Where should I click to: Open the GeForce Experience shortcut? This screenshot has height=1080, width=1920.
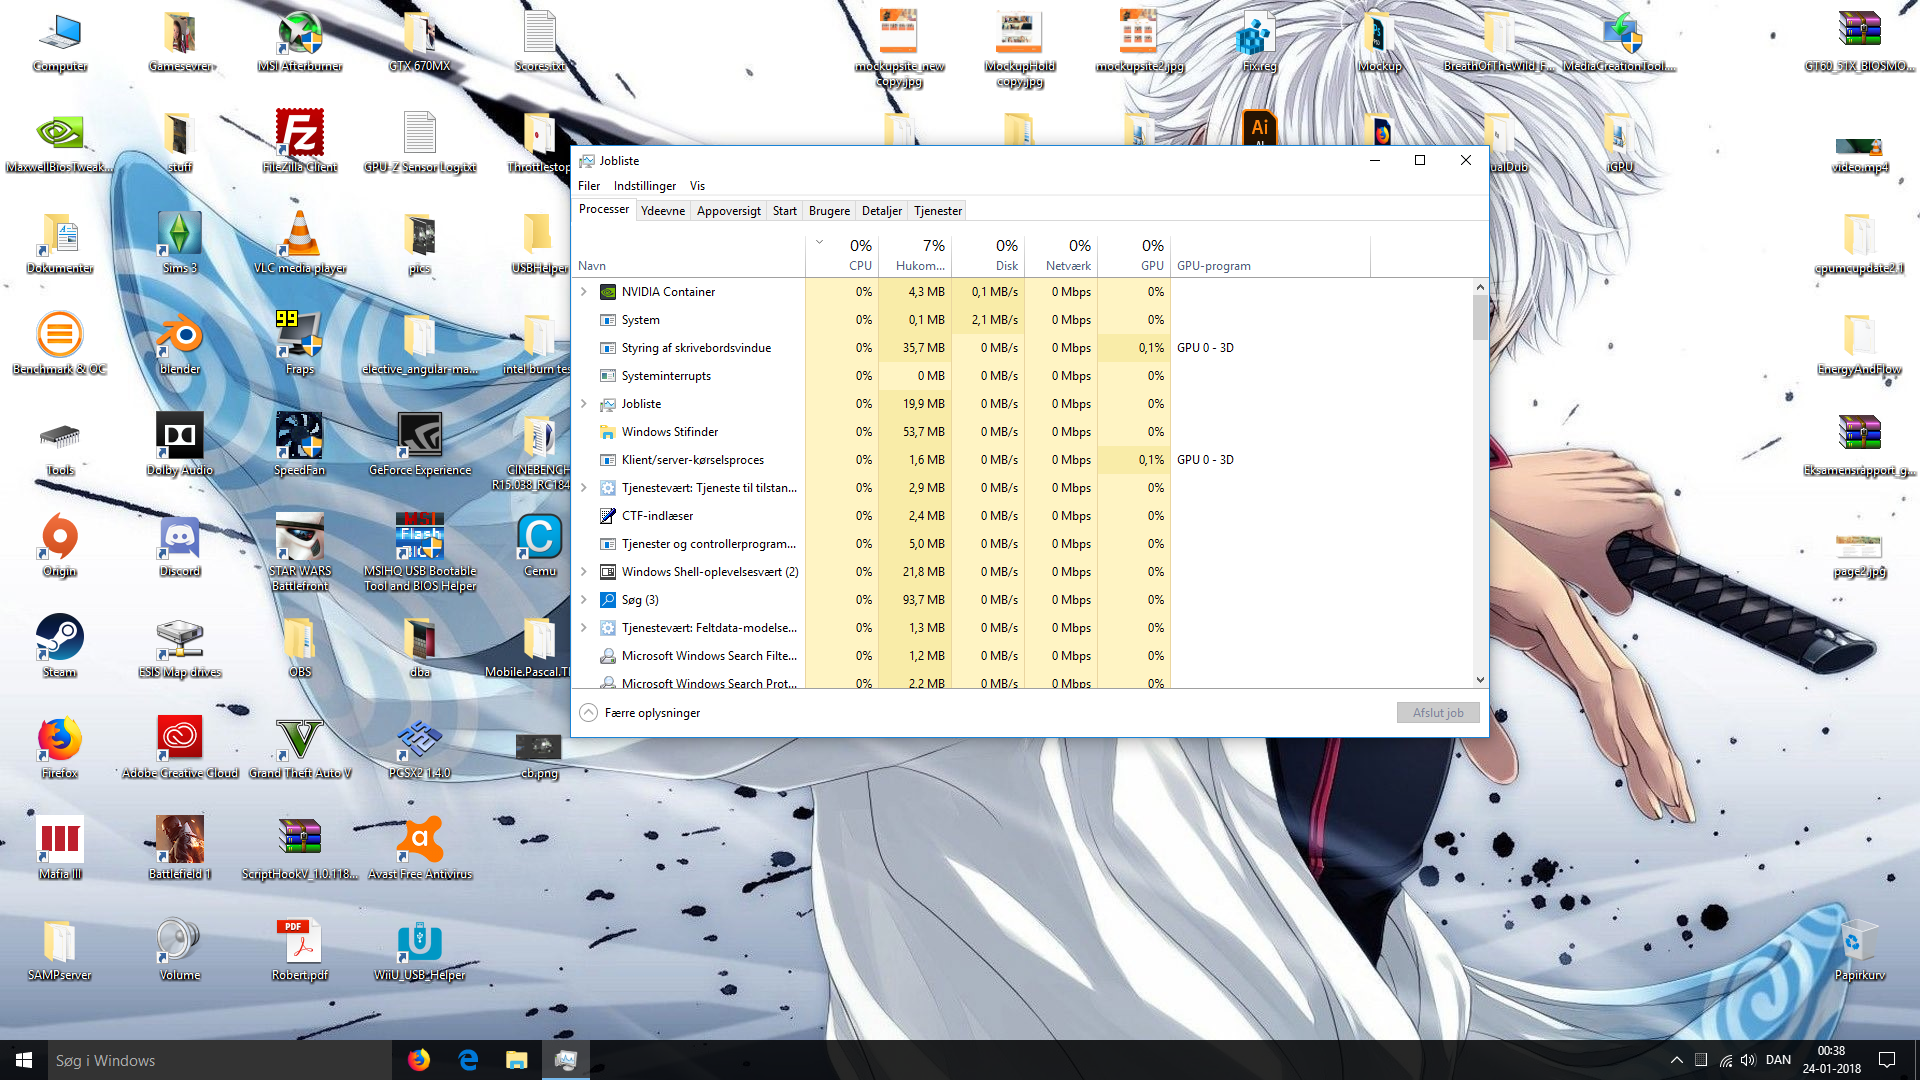(420, 445)
